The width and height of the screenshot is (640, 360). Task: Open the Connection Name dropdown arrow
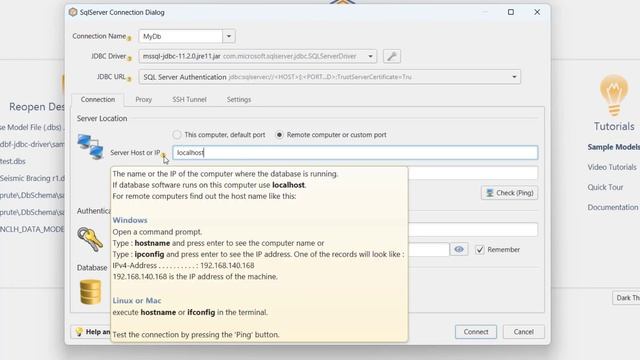click(x=229, y=36)
